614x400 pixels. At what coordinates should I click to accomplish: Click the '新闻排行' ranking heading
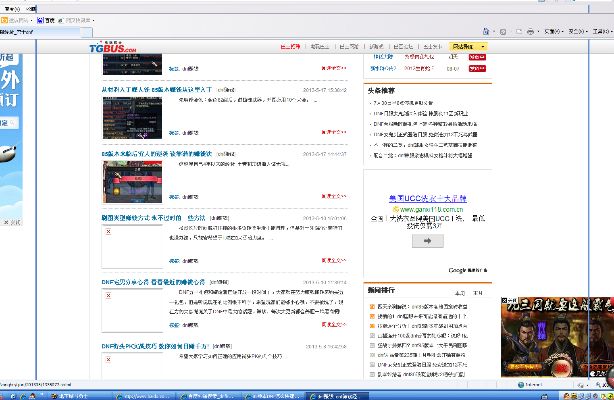tap(381, 290)
